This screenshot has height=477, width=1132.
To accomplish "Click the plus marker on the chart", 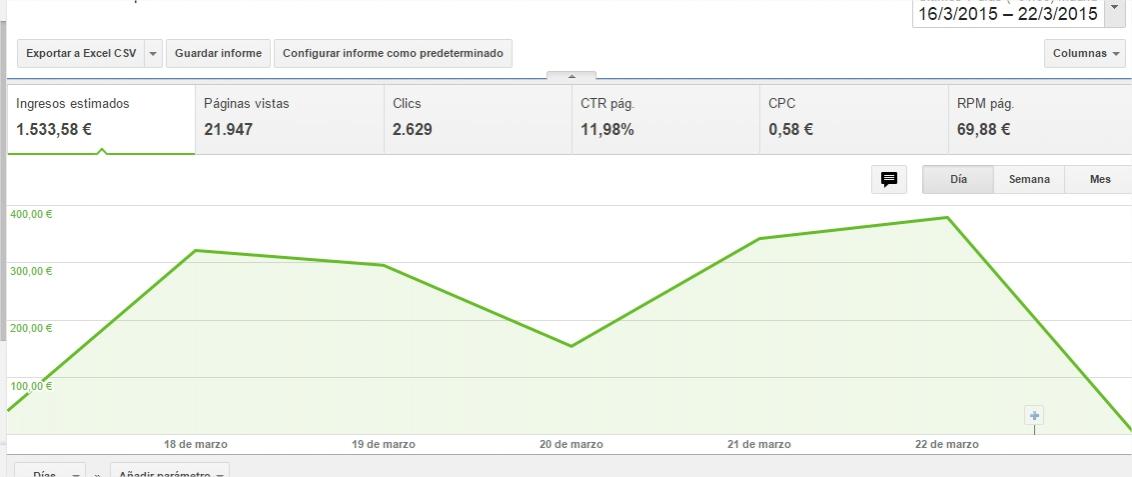I will click(x=1034, y=416).
